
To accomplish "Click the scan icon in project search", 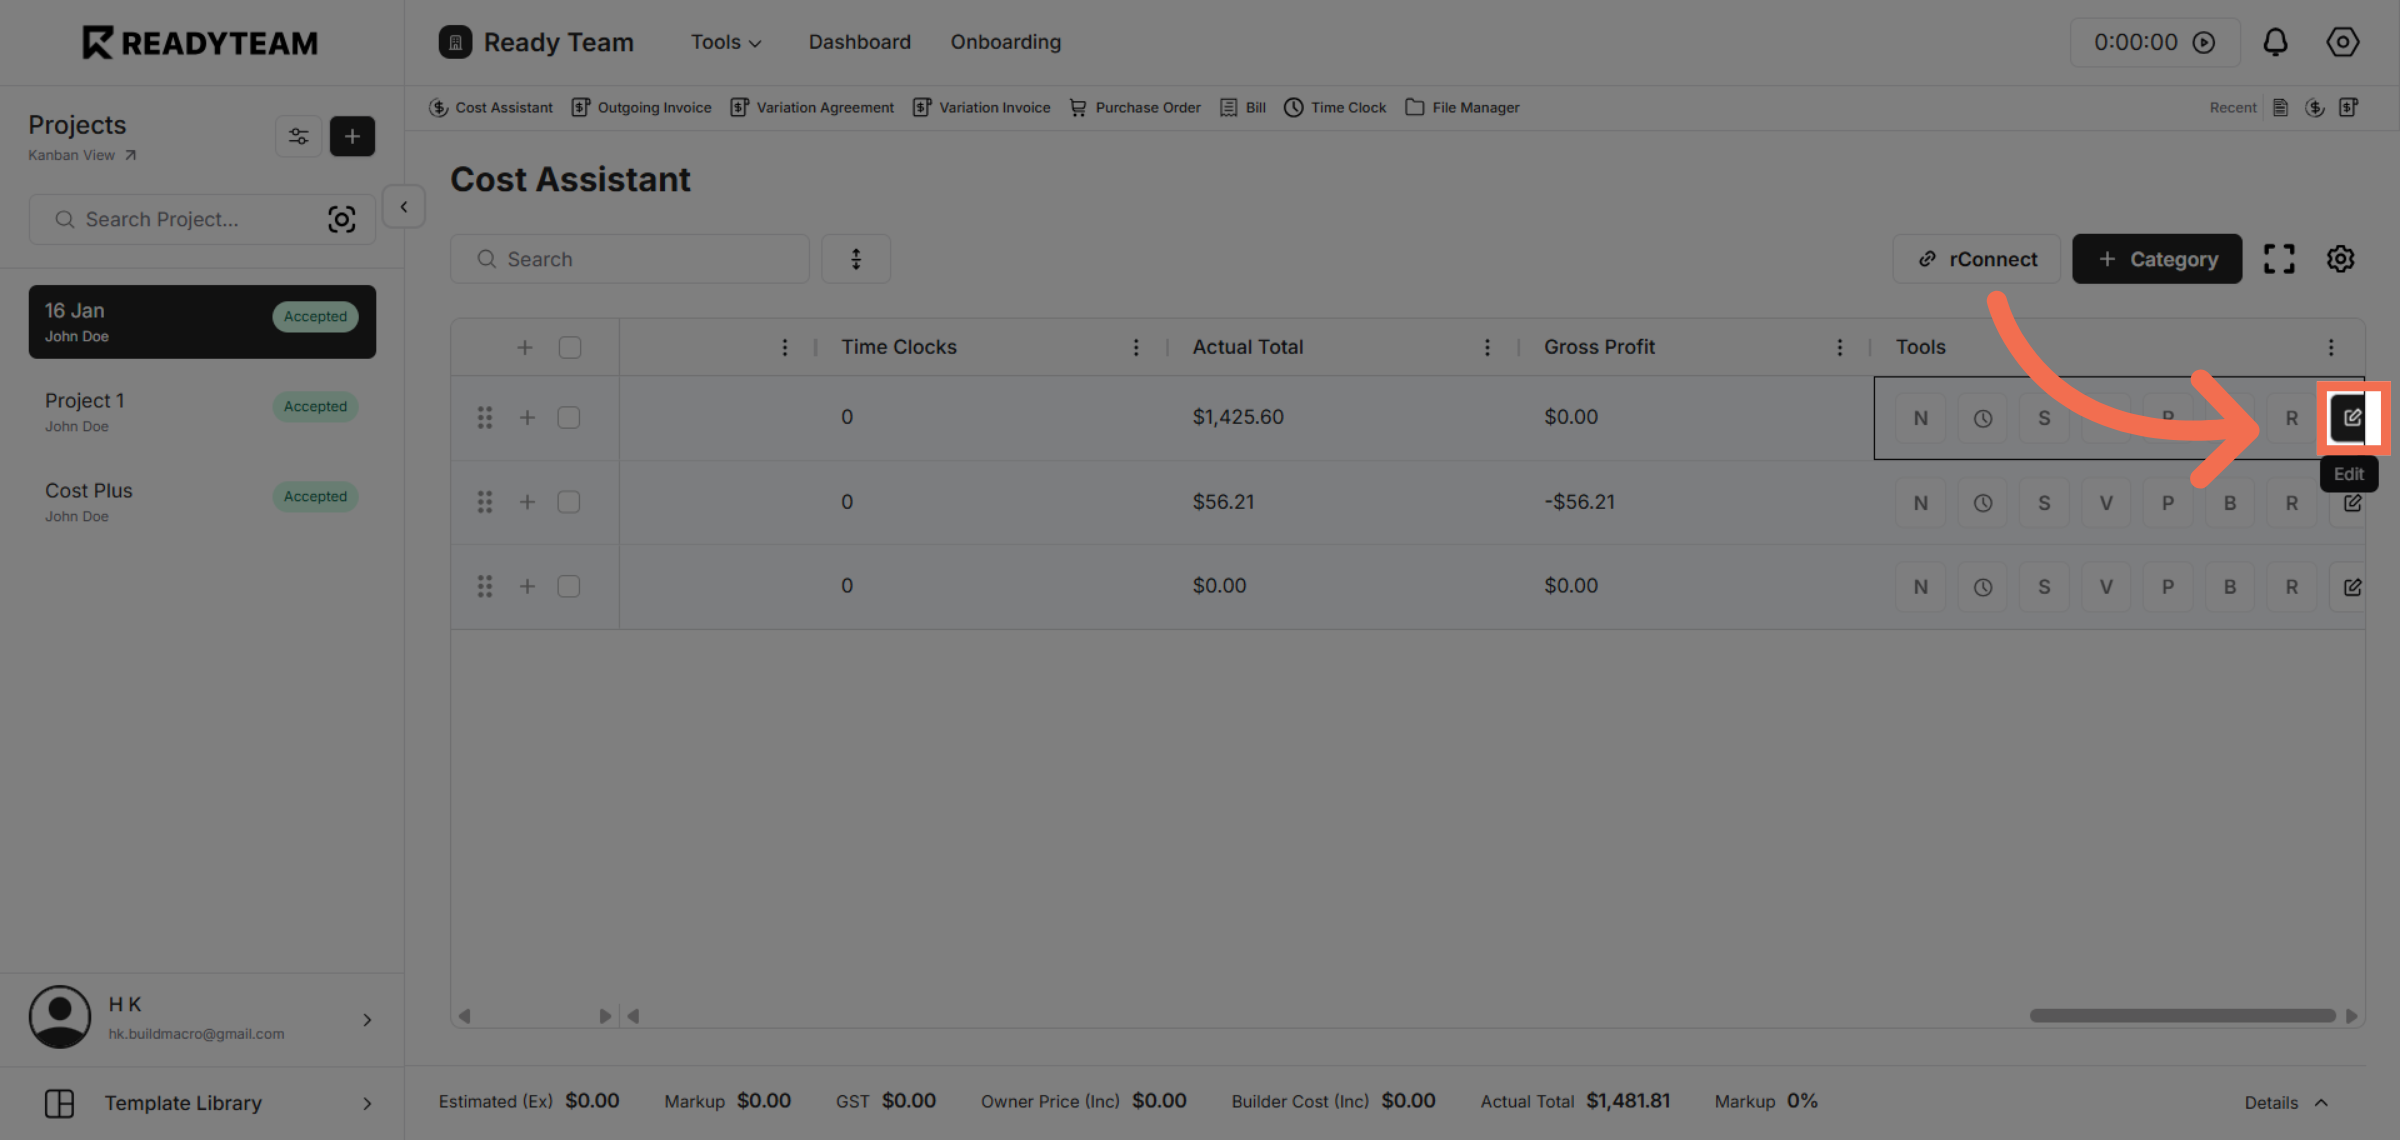I will click(x=341, y=219).
